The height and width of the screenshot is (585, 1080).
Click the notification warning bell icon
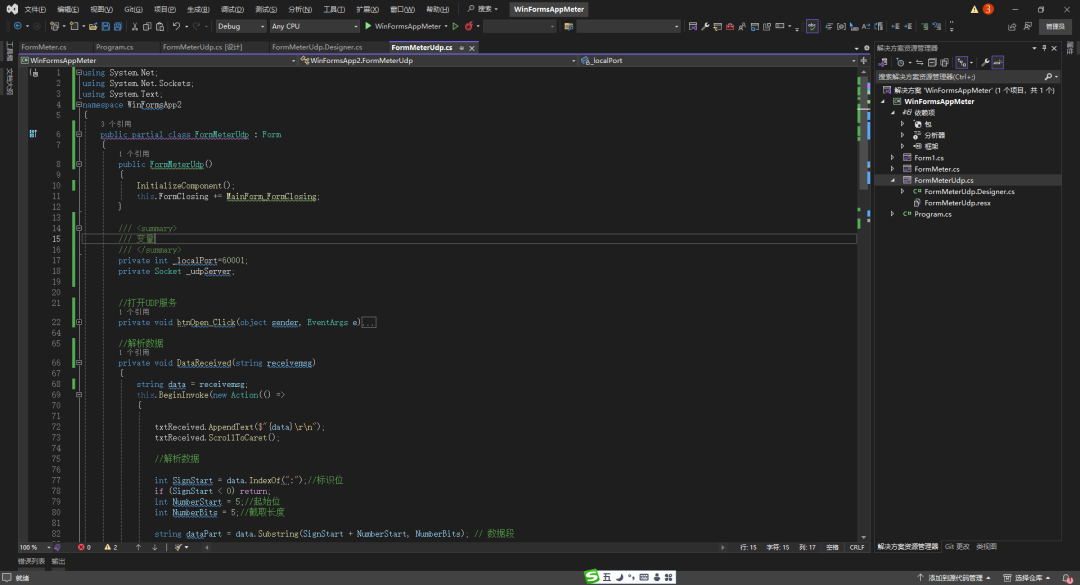click(1066, 577)
